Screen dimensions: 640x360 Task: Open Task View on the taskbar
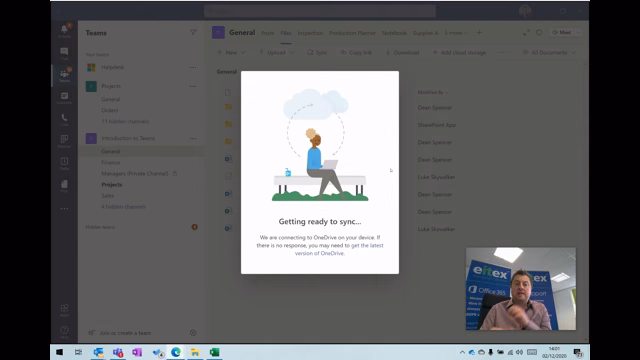(x=78, y=352)
